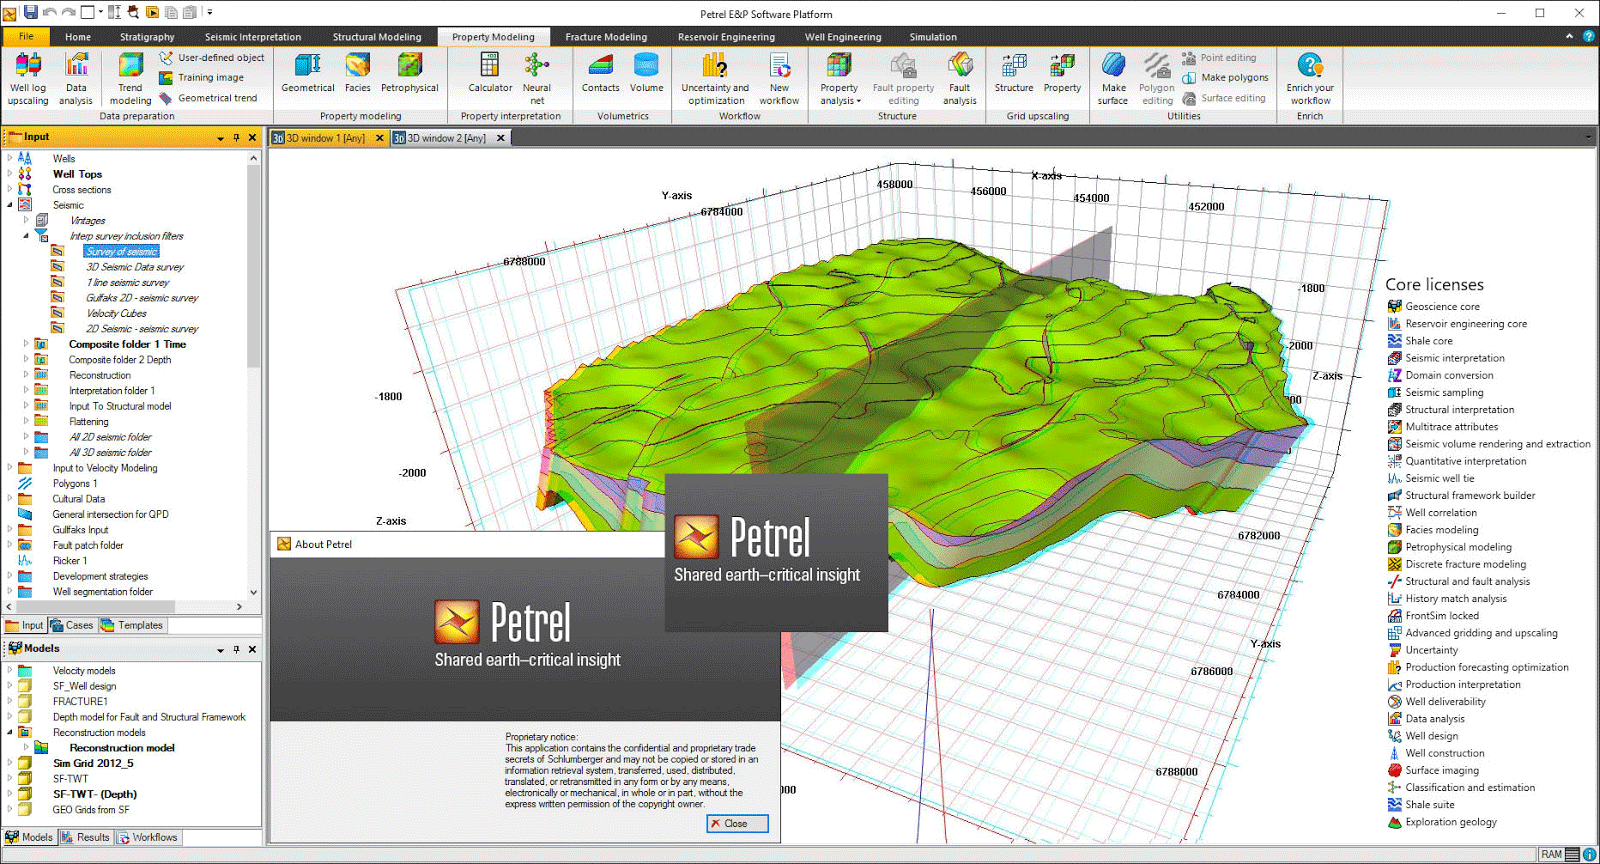Open Structure grid upscaling tool
The height and width of the screenshot is (864, 1600).
(1014, 73)
